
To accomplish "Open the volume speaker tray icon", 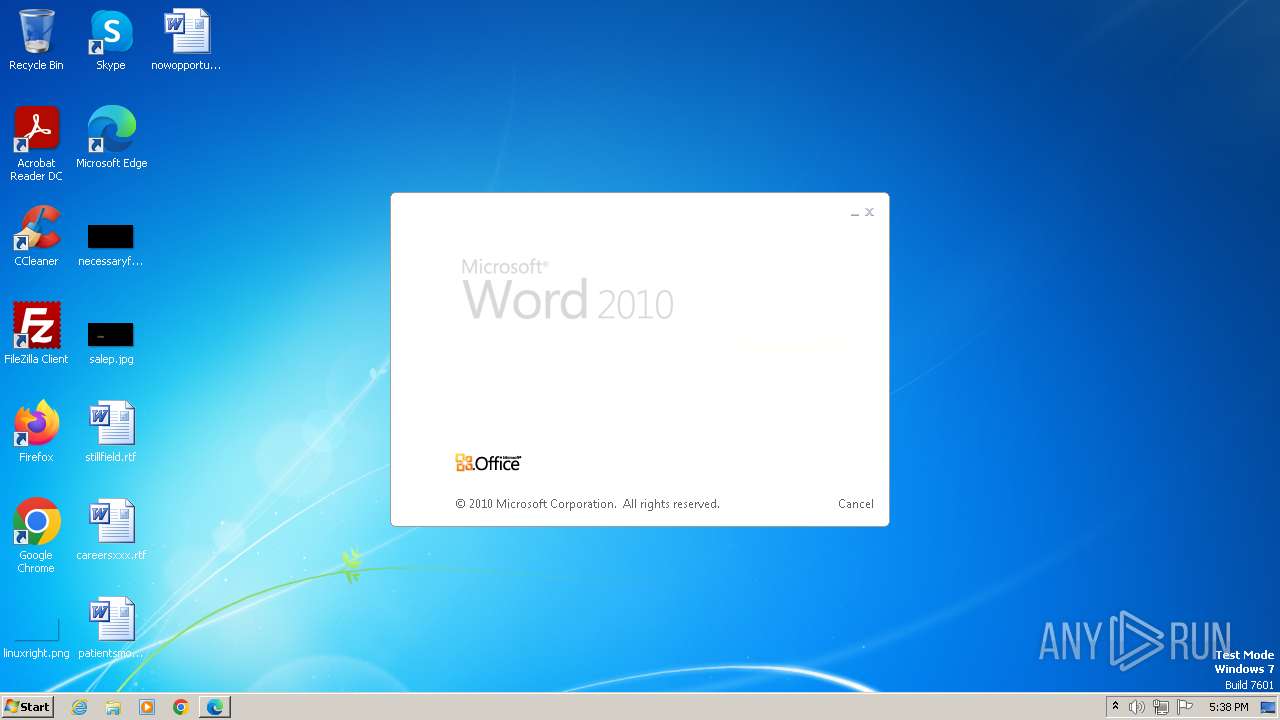I will [x=1137, y=707].
